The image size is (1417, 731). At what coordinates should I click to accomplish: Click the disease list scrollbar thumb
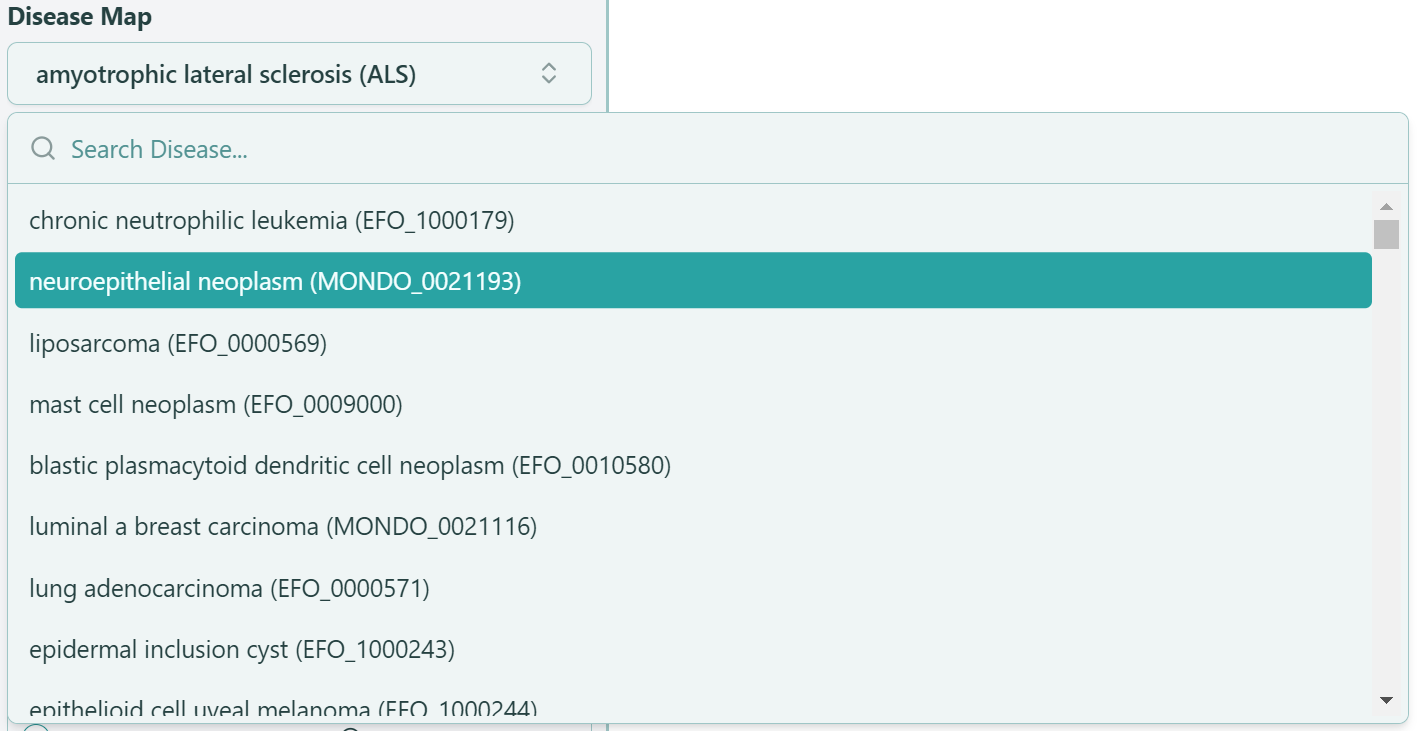click(1386, 234)
